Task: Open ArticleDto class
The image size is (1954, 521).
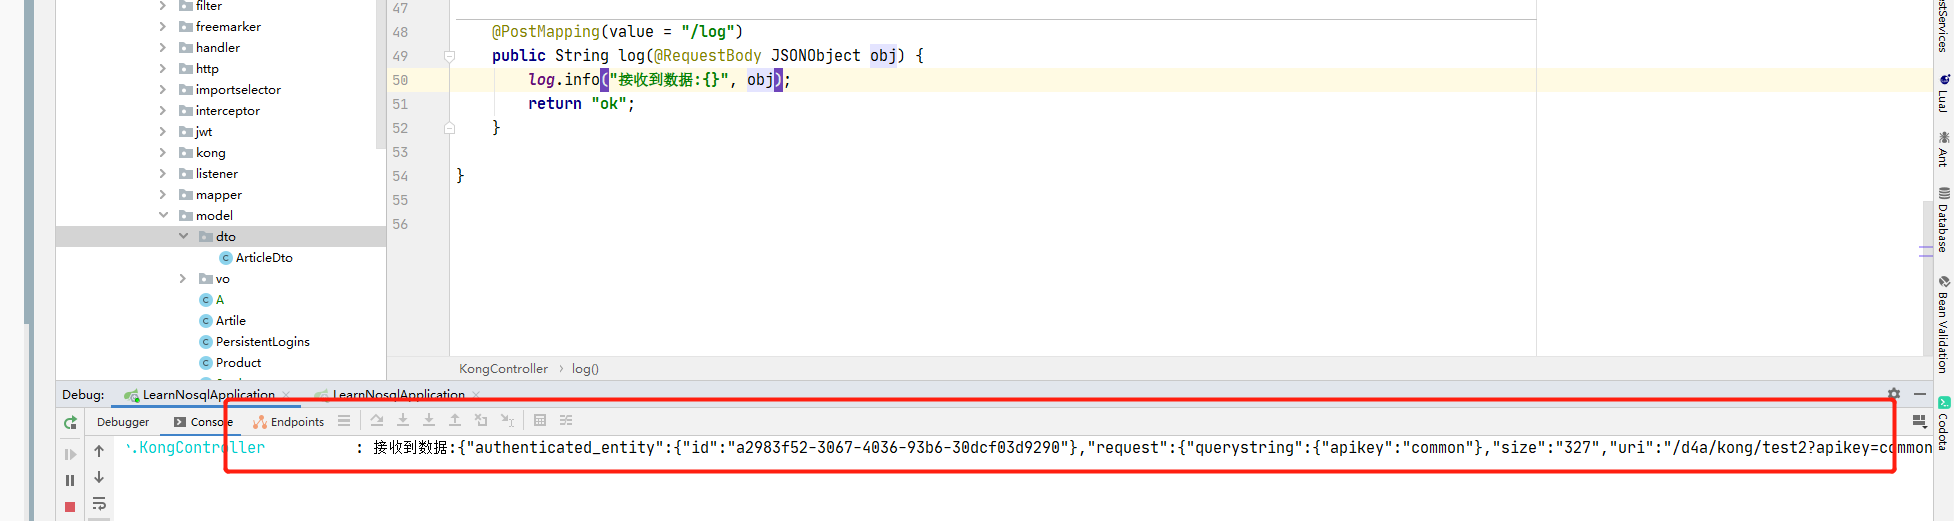Action: click(x=256, y=258)
